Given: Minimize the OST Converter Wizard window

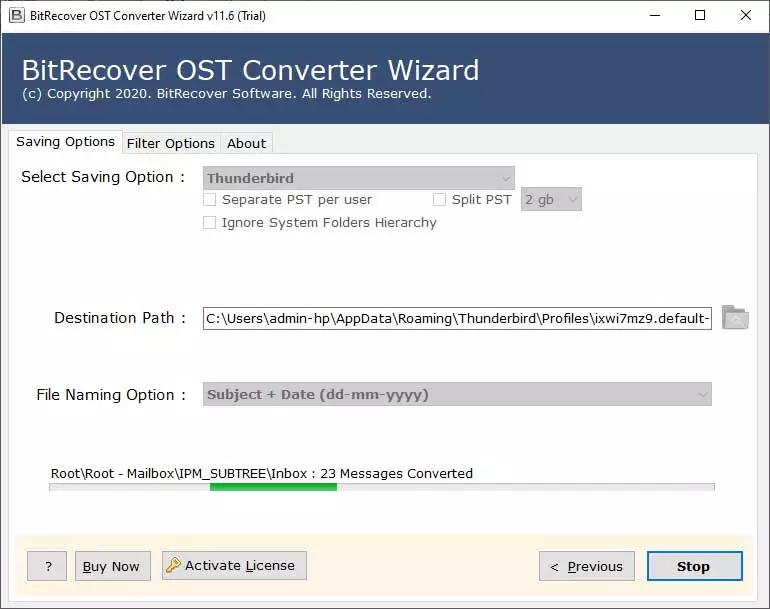Looking at the screenshot, I should [655, 15].
